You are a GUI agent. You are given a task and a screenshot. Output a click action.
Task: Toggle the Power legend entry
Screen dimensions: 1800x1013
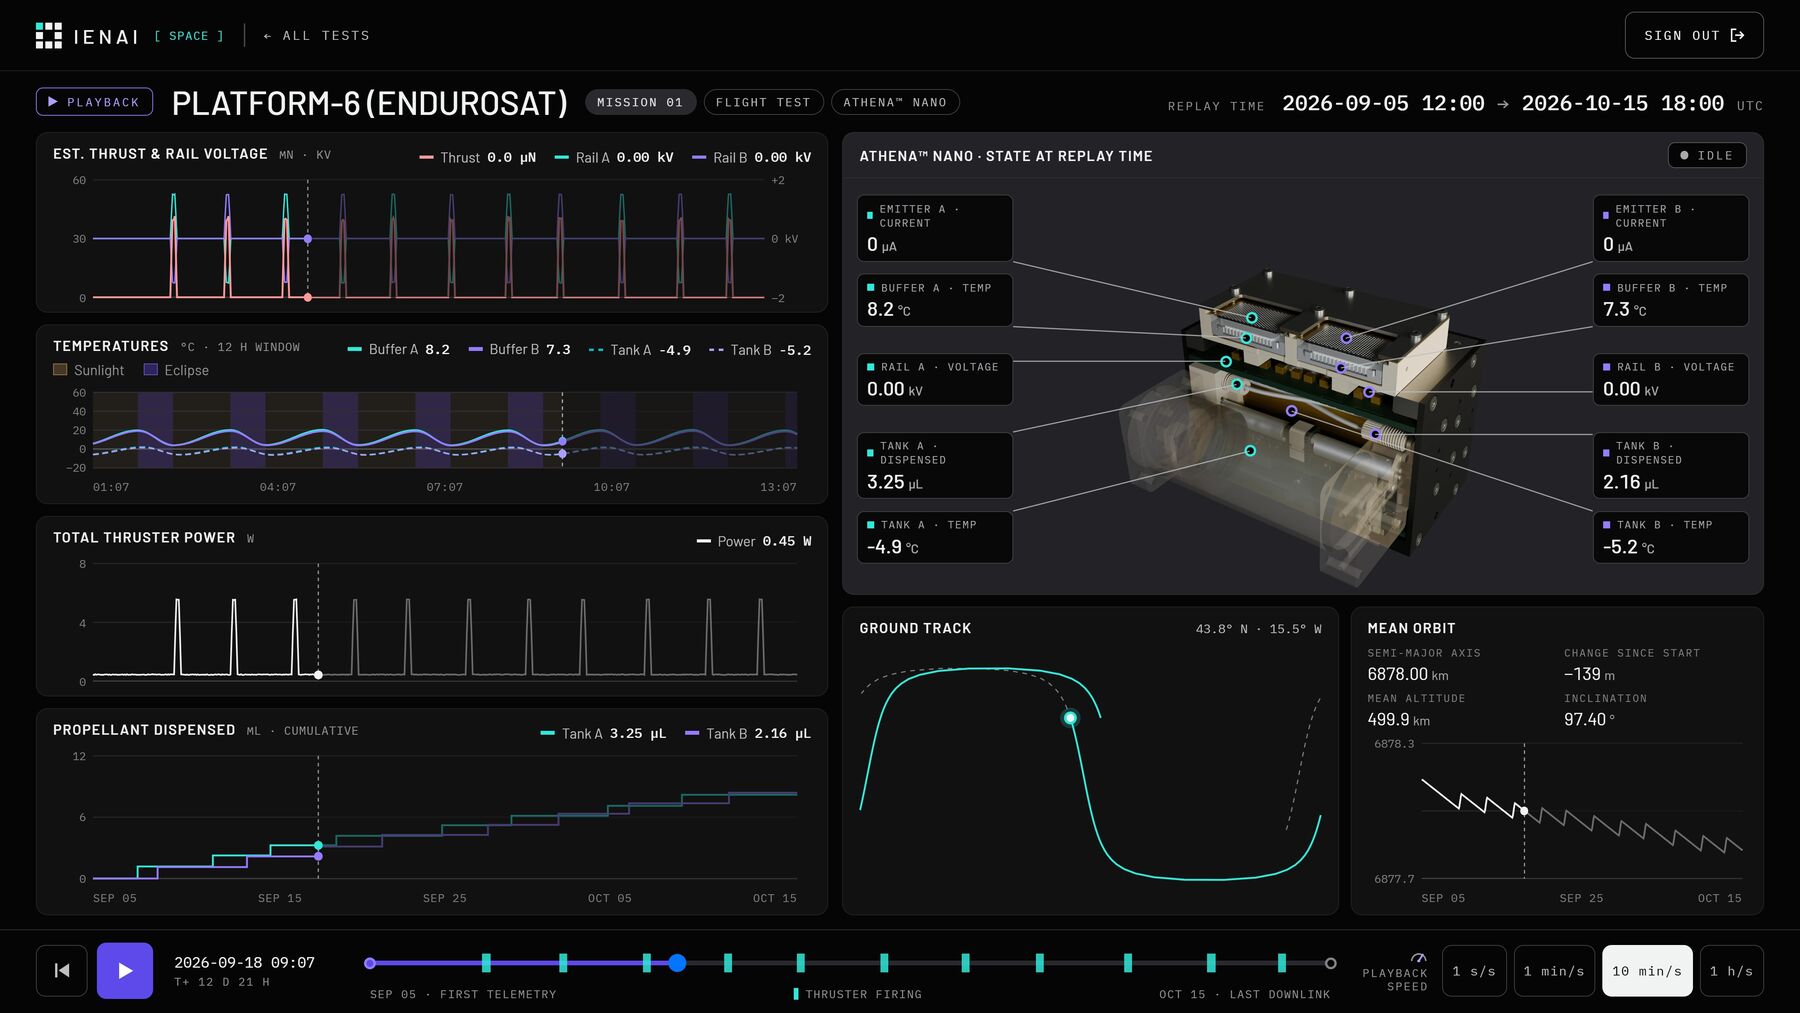point(754,541)
